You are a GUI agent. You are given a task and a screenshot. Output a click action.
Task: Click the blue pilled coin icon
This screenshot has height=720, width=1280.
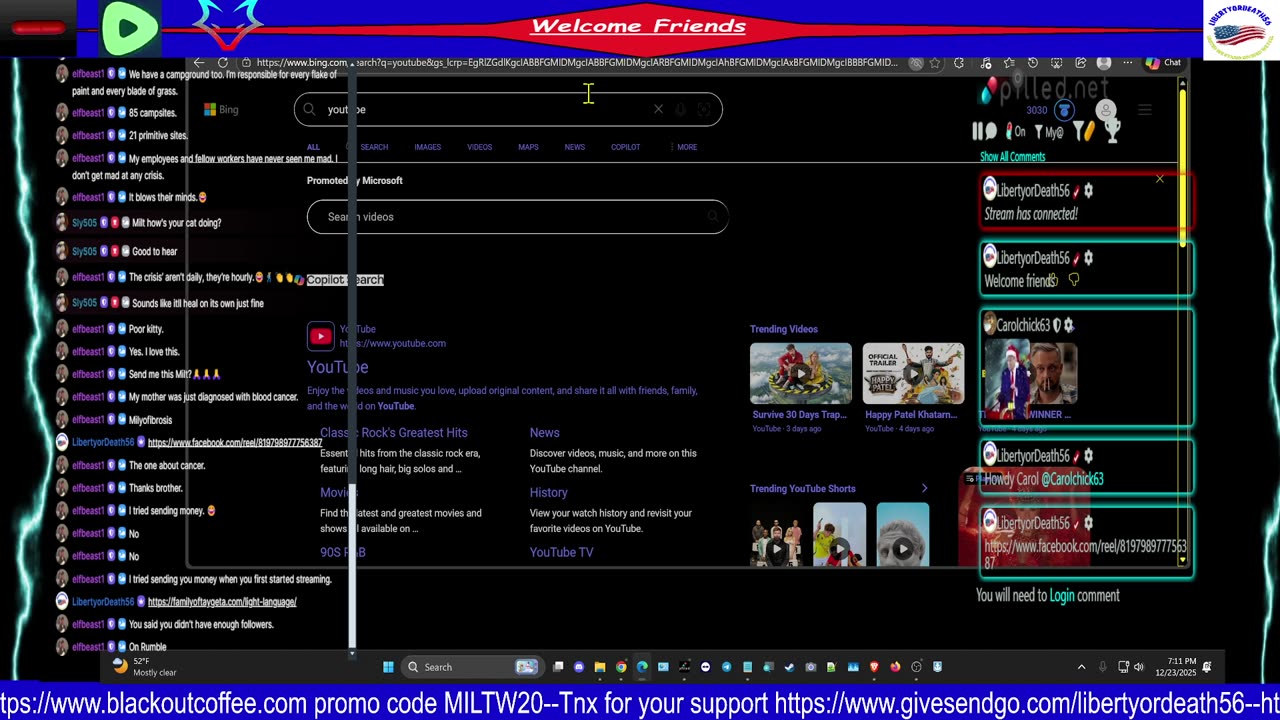pos(1064,110)
